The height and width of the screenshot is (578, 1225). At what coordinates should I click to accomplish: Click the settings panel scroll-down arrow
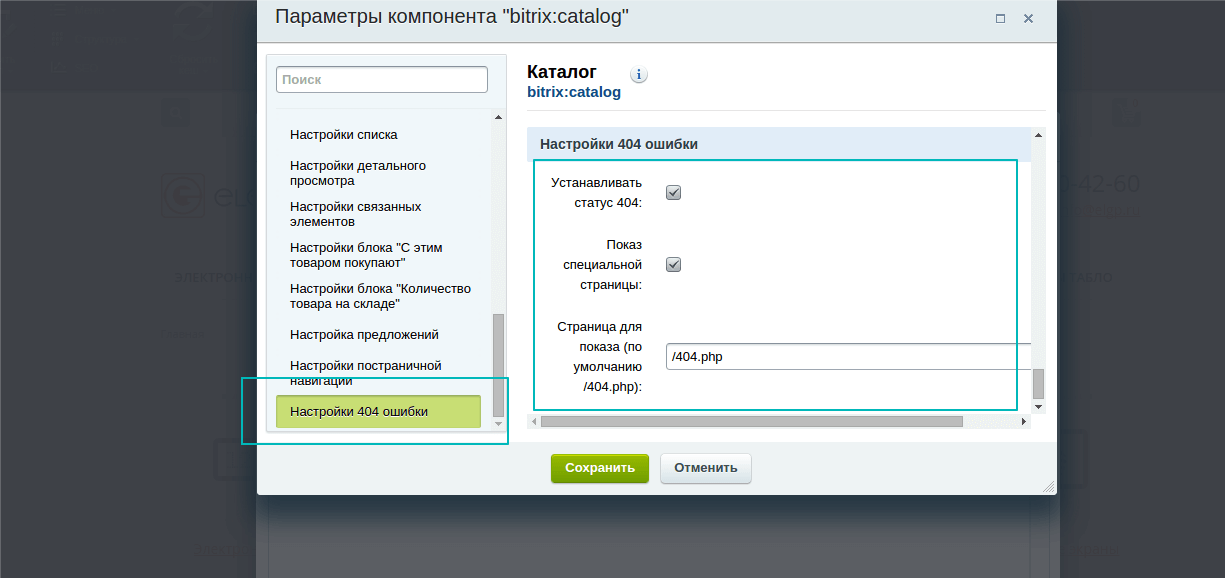[1038, 407]
